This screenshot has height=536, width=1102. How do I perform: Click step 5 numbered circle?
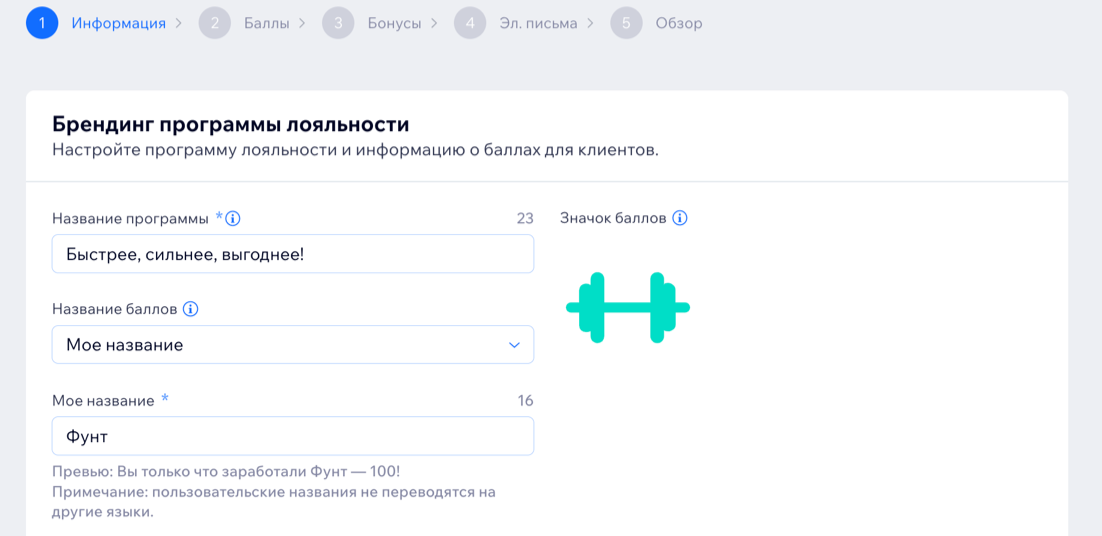coord(626,23)
